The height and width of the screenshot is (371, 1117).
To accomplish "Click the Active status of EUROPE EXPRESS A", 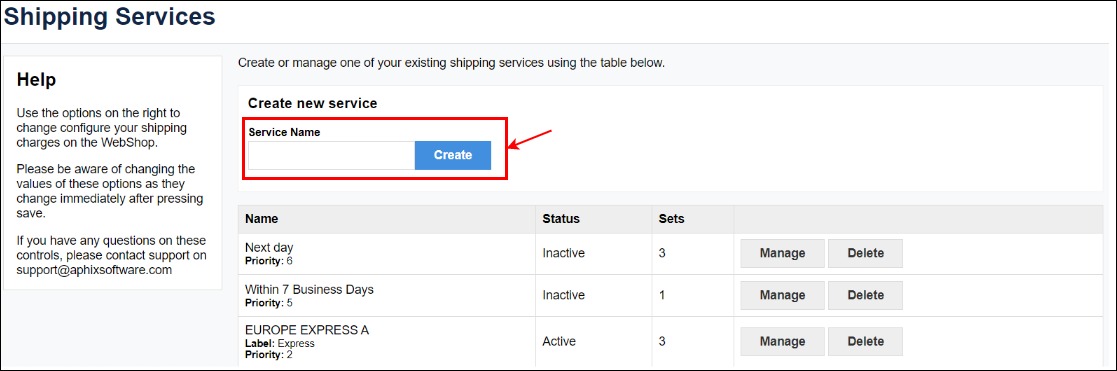I will 558,342.
